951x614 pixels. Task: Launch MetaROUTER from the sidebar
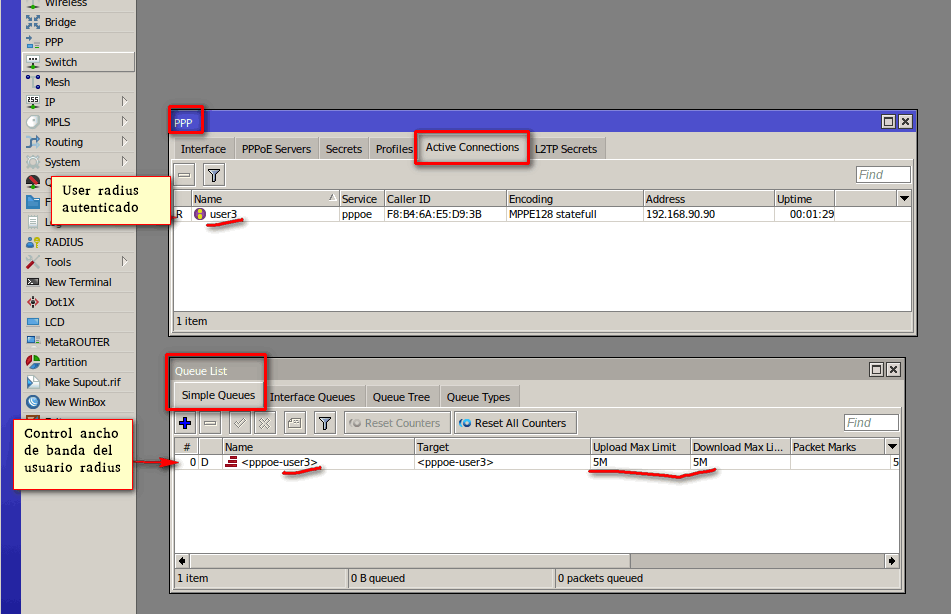click(70, 341)
